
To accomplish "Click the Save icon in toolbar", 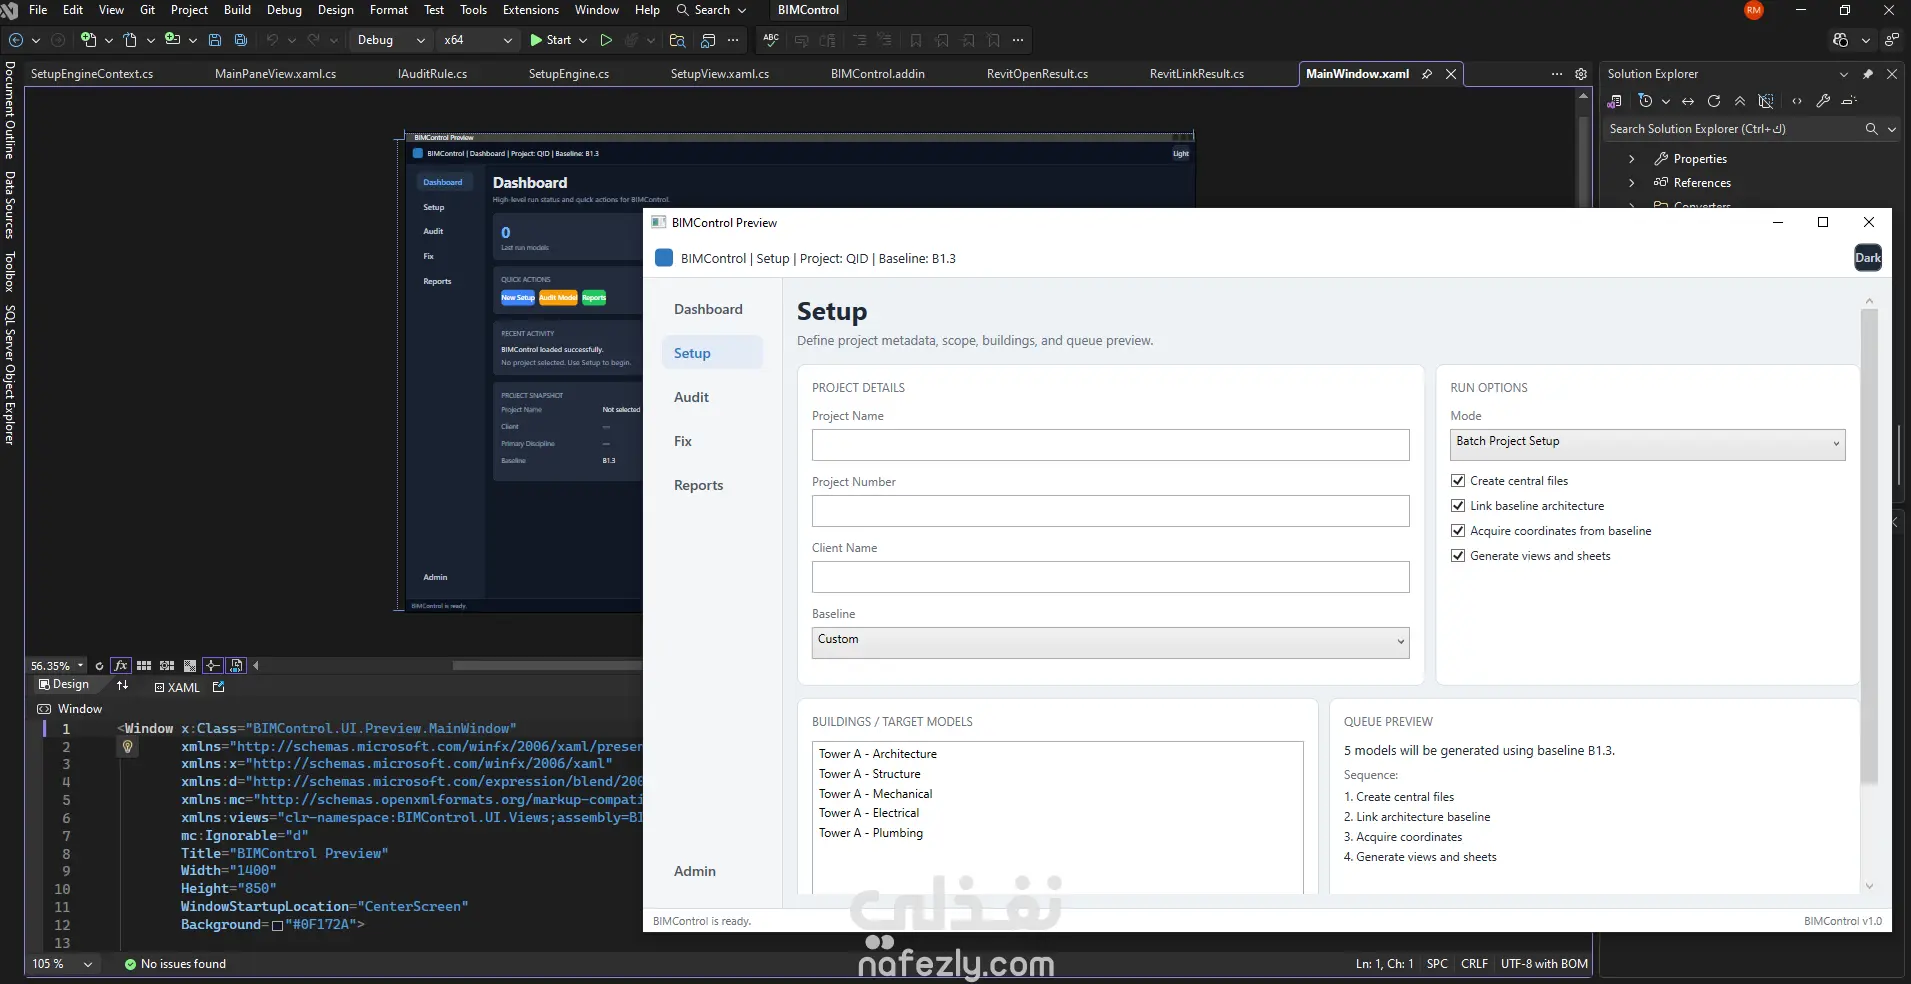I will coord(215,40).
